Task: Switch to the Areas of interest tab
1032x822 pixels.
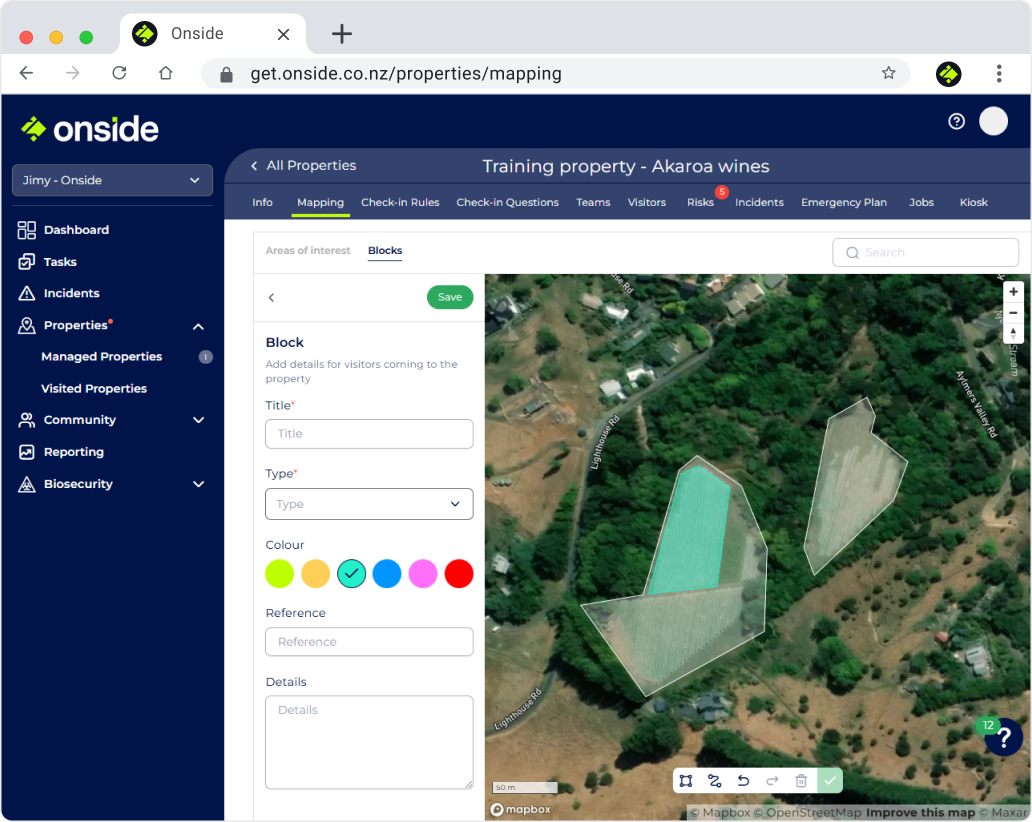Action: (x=308, y=251)
